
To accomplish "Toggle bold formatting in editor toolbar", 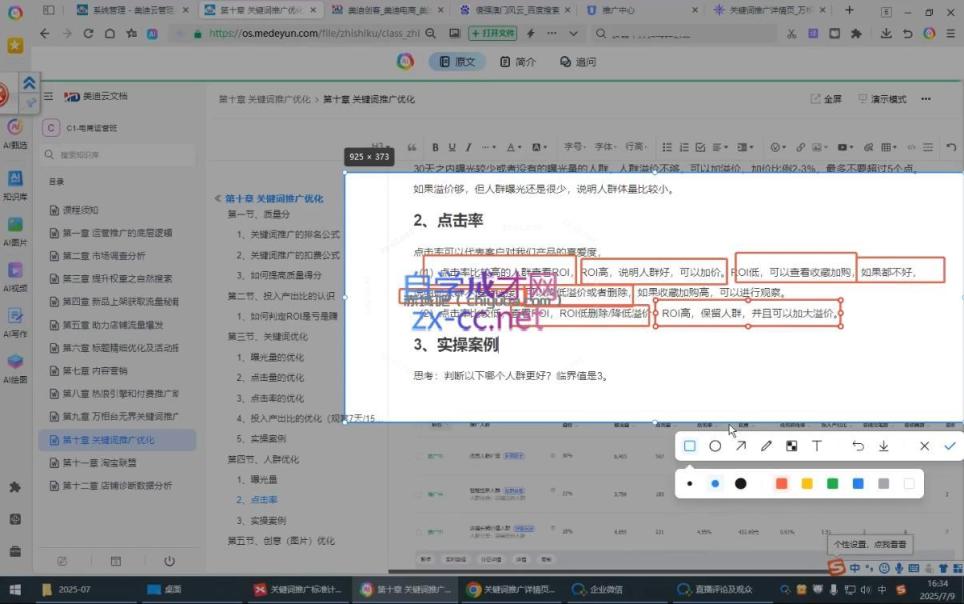I will (x=435, y=147).
